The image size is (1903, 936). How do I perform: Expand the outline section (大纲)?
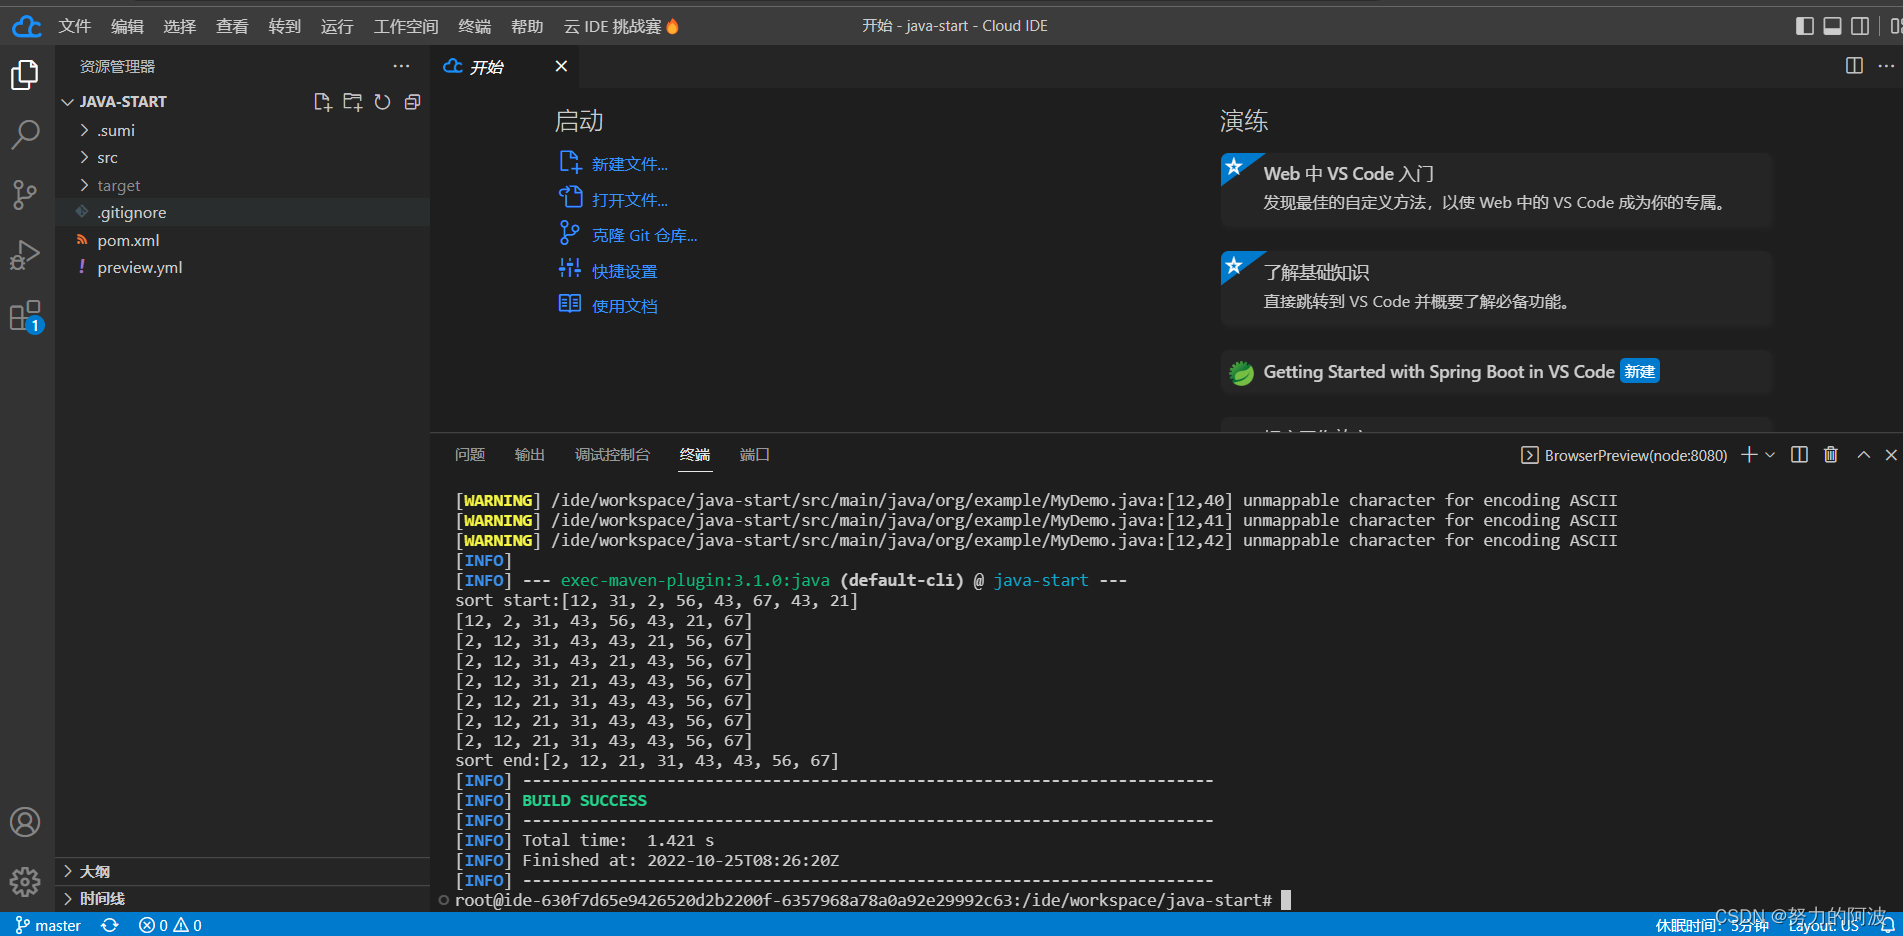[x=95, y=871]
